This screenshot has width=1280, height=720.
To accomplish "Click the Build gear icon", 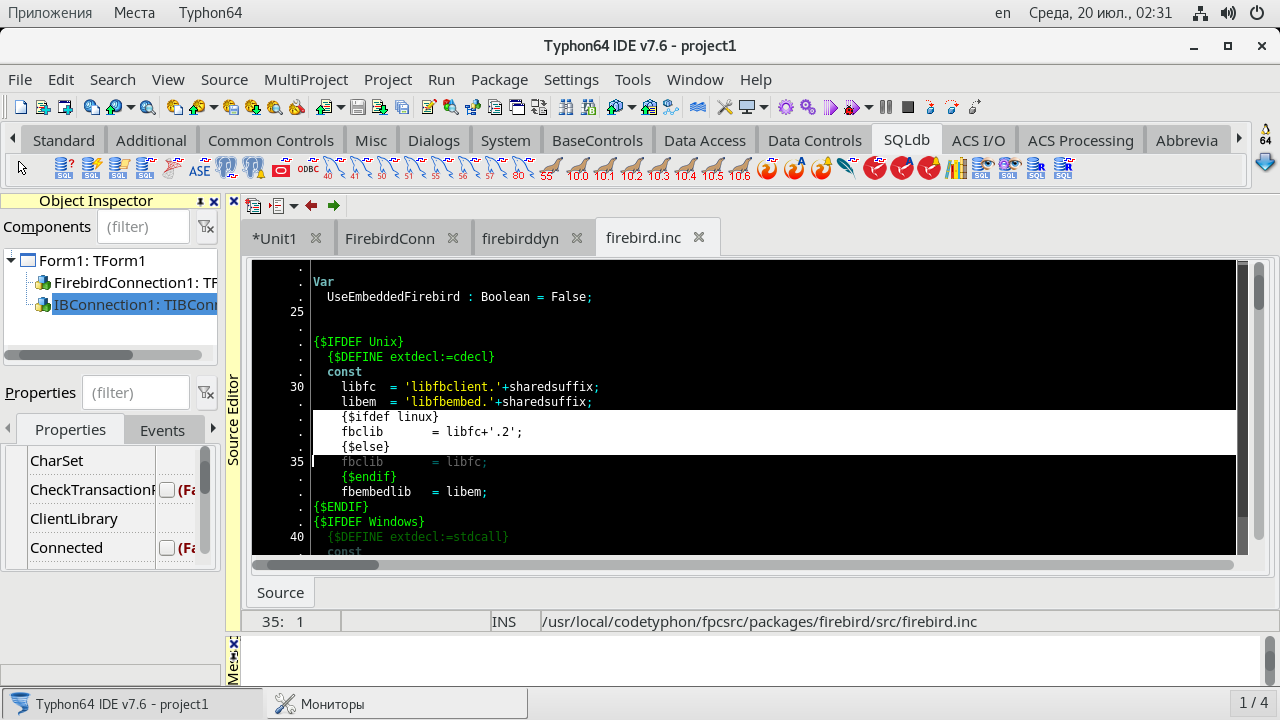I will (786, 107).
